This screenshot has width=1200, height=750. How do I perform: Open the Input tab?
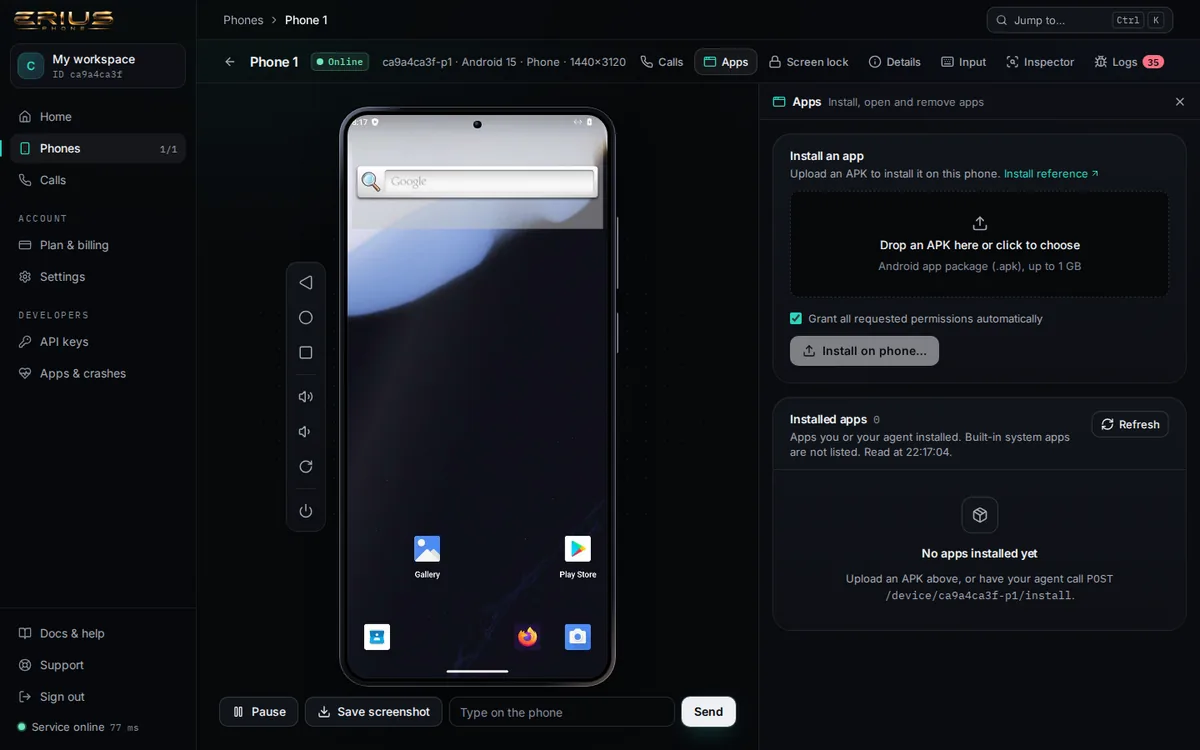click(x=964, y=62)
